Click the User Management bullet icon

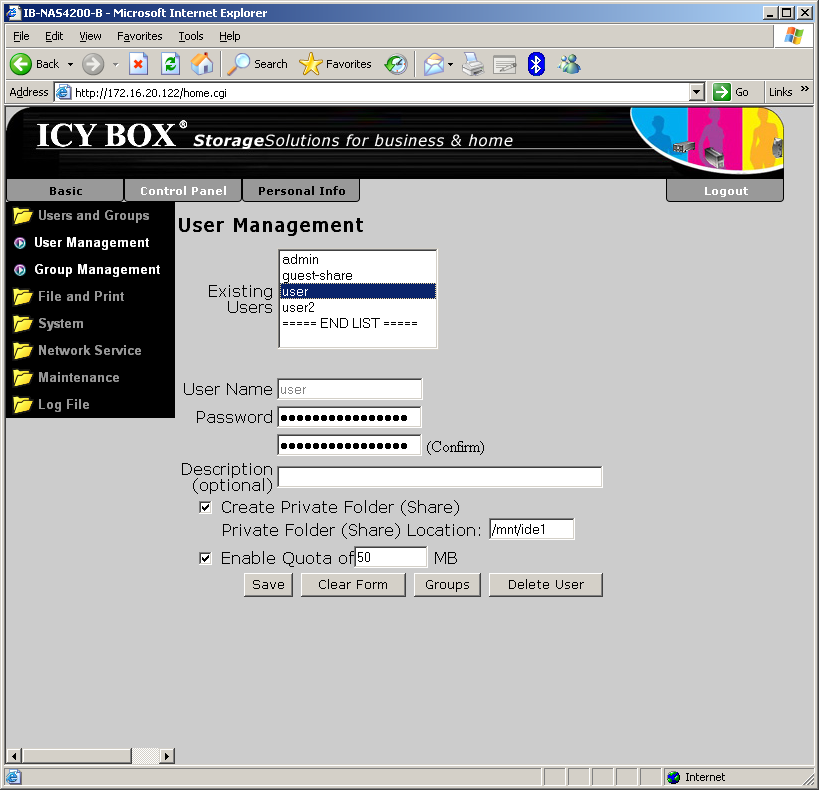point(20,243)
